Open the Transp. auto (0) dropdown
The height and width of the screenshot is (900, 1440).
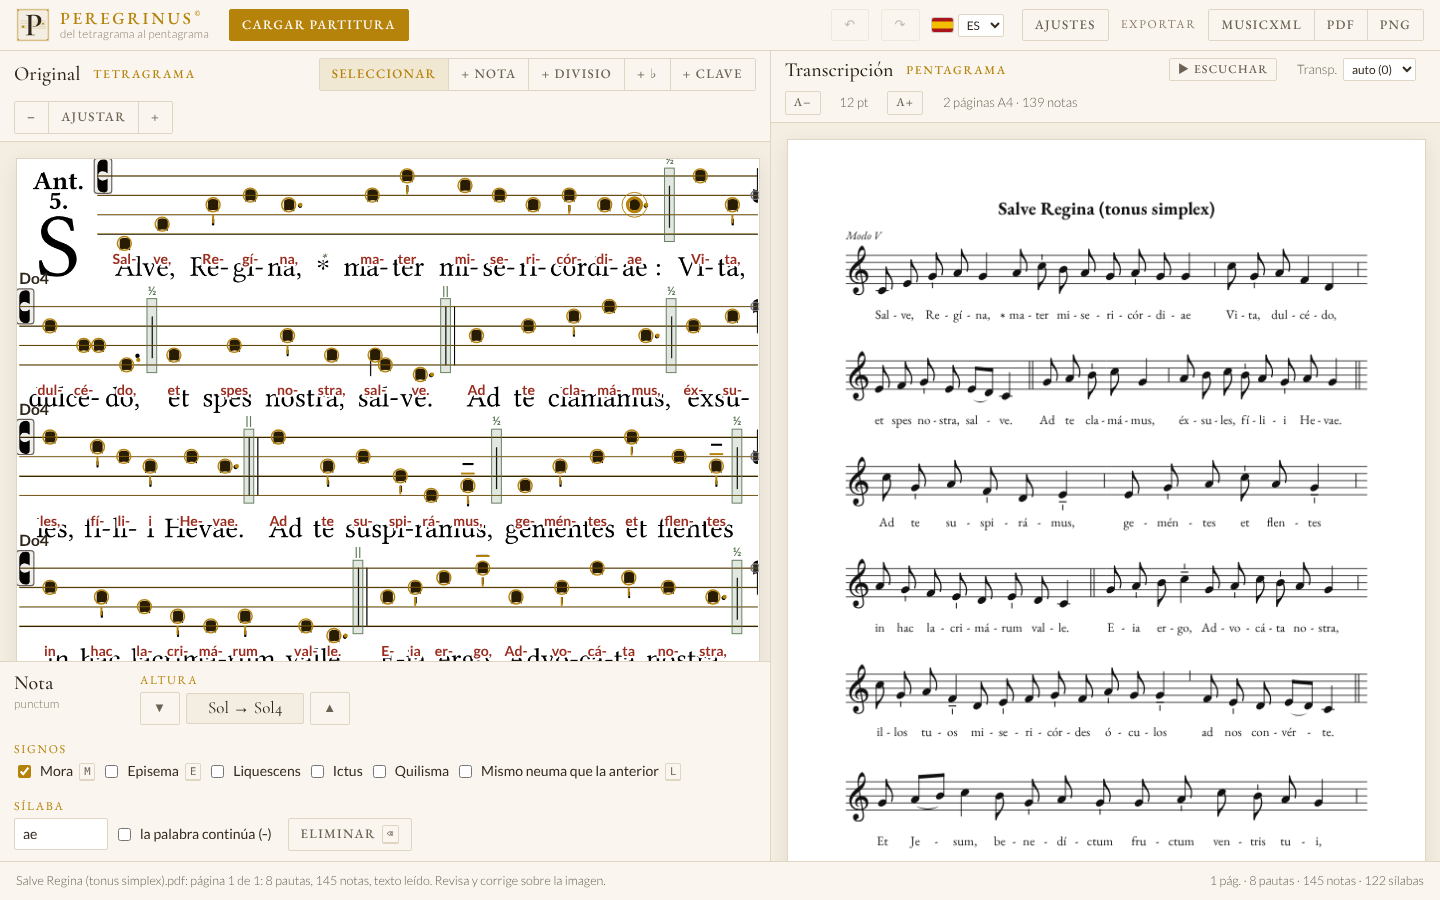pos(1379,70)
